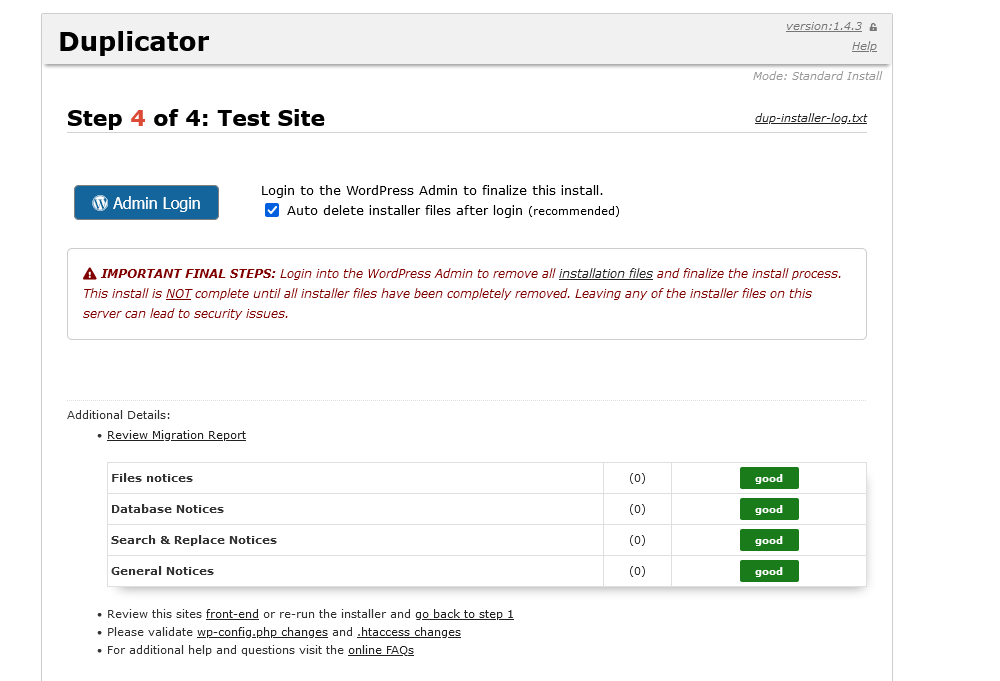Click the Step 4 of 4: Test Site heading
Screen dimensions: 1000x681
click(x=196, y=119)
